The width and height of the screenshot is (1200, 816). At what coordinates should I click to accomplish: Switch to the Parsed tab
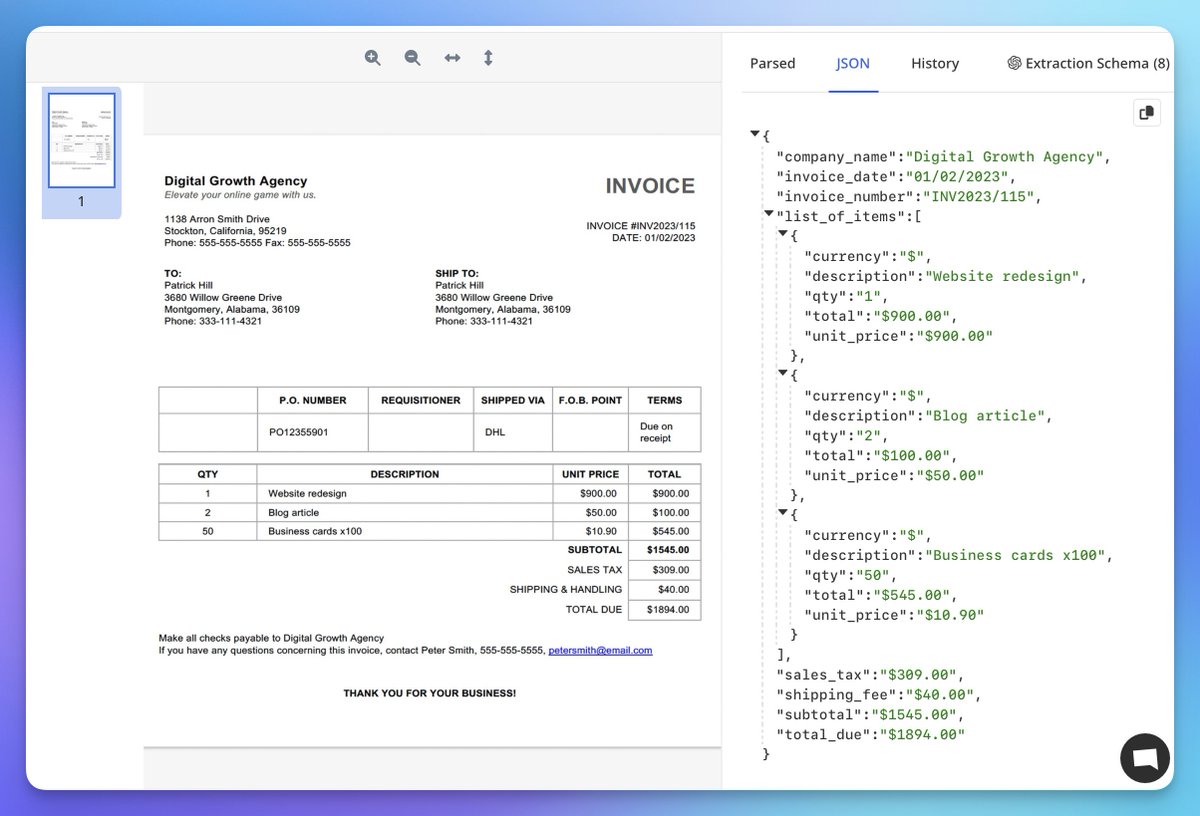click(x=772, y=63)
